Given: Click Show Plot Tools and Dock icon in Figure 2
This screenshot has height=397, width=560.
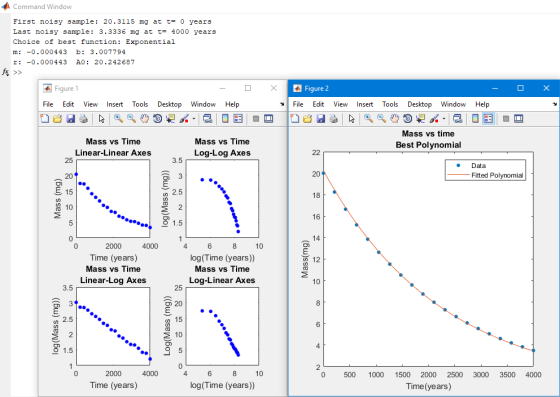Looking at the screenshot, I should click(519, 119).
